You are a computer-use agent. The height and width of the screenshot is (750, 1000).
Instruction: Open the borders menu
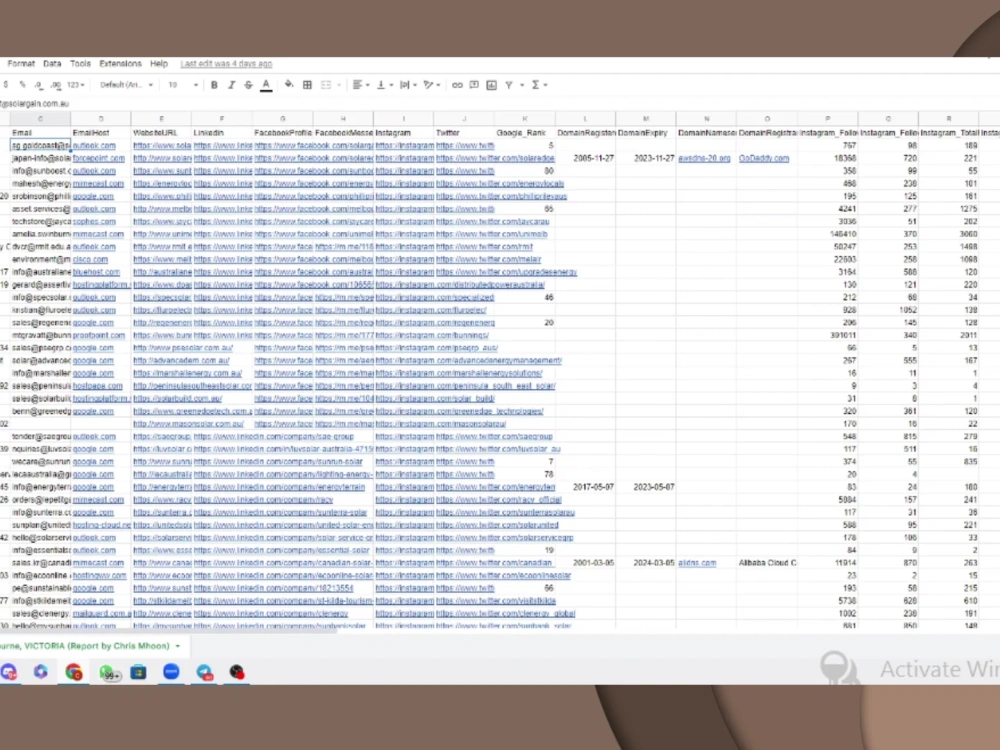coord(307,85)
